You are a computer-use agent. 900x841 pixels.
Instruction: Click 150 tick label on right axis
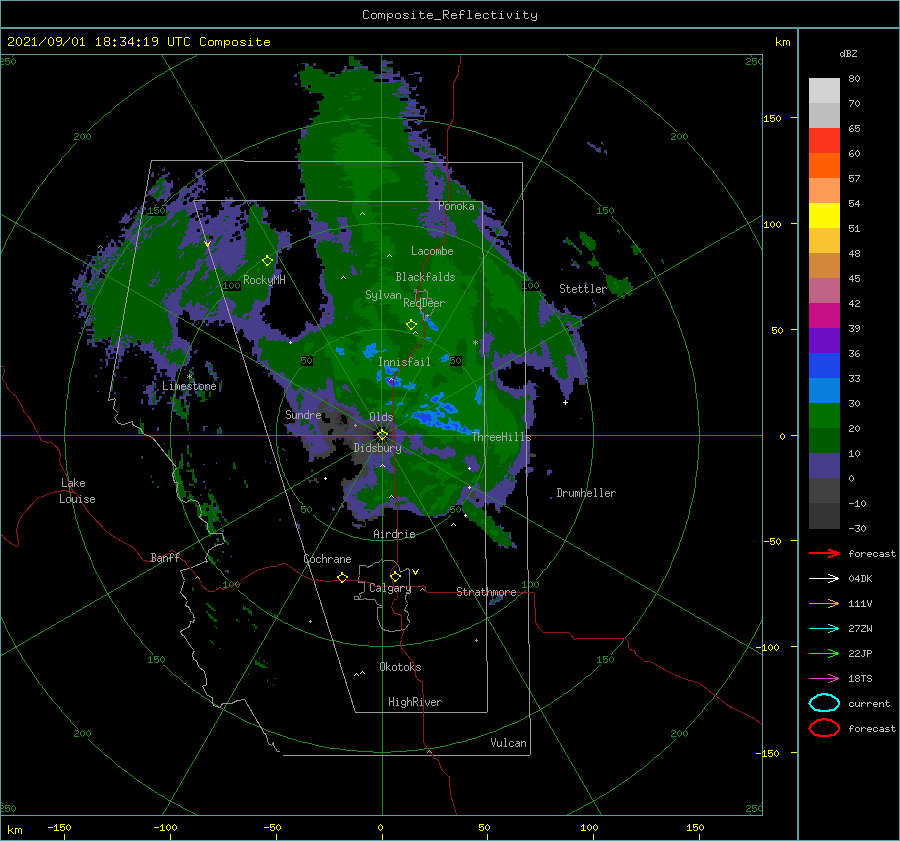(x=772, y=118)
